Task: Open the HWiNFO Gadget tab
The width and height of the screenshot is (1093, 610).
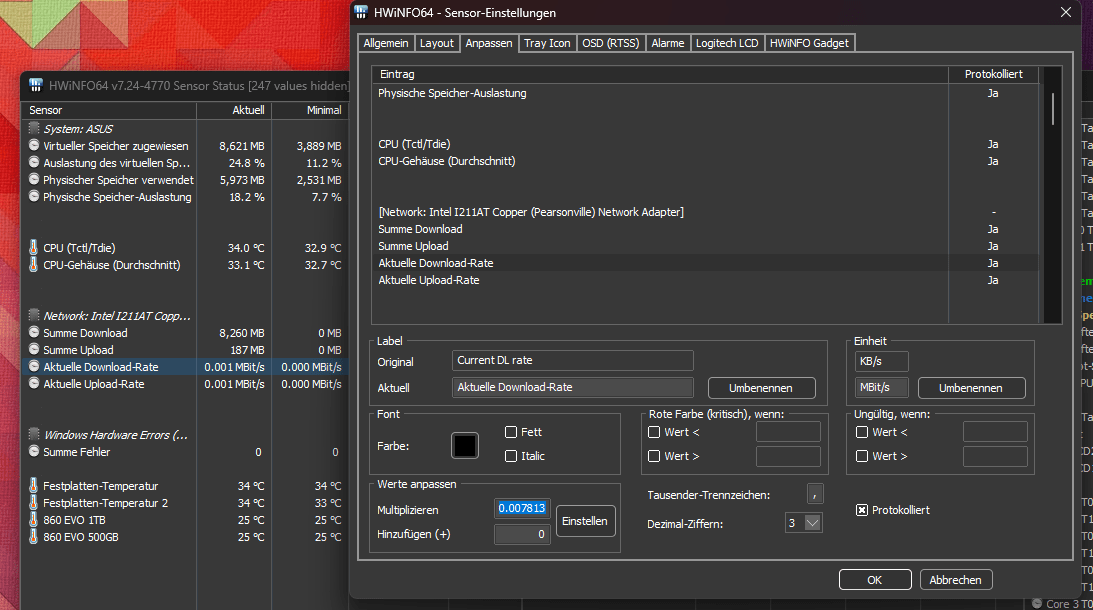Action: [x=809, y=43]
